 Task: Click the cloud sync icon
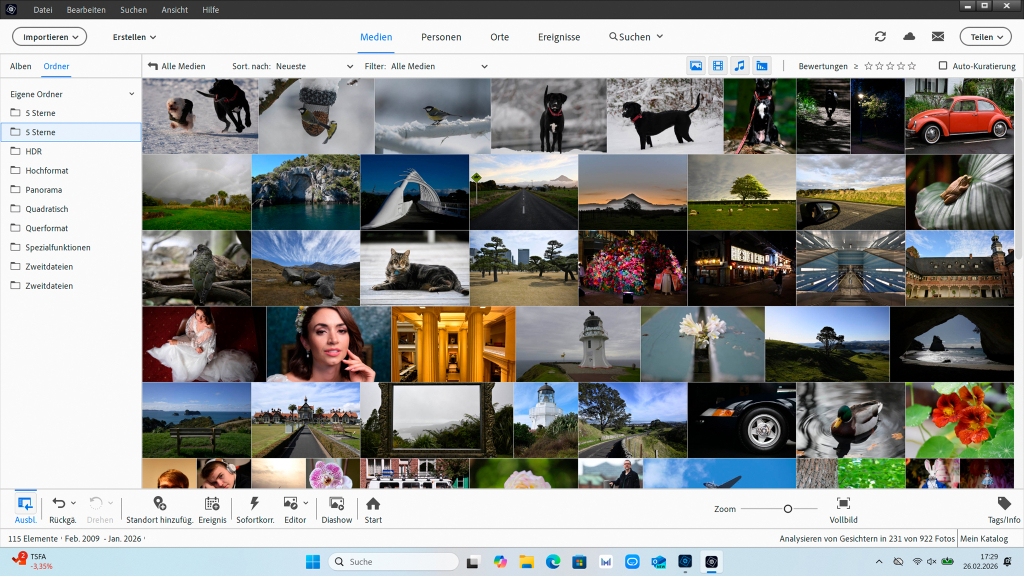[x=908, y=36]
